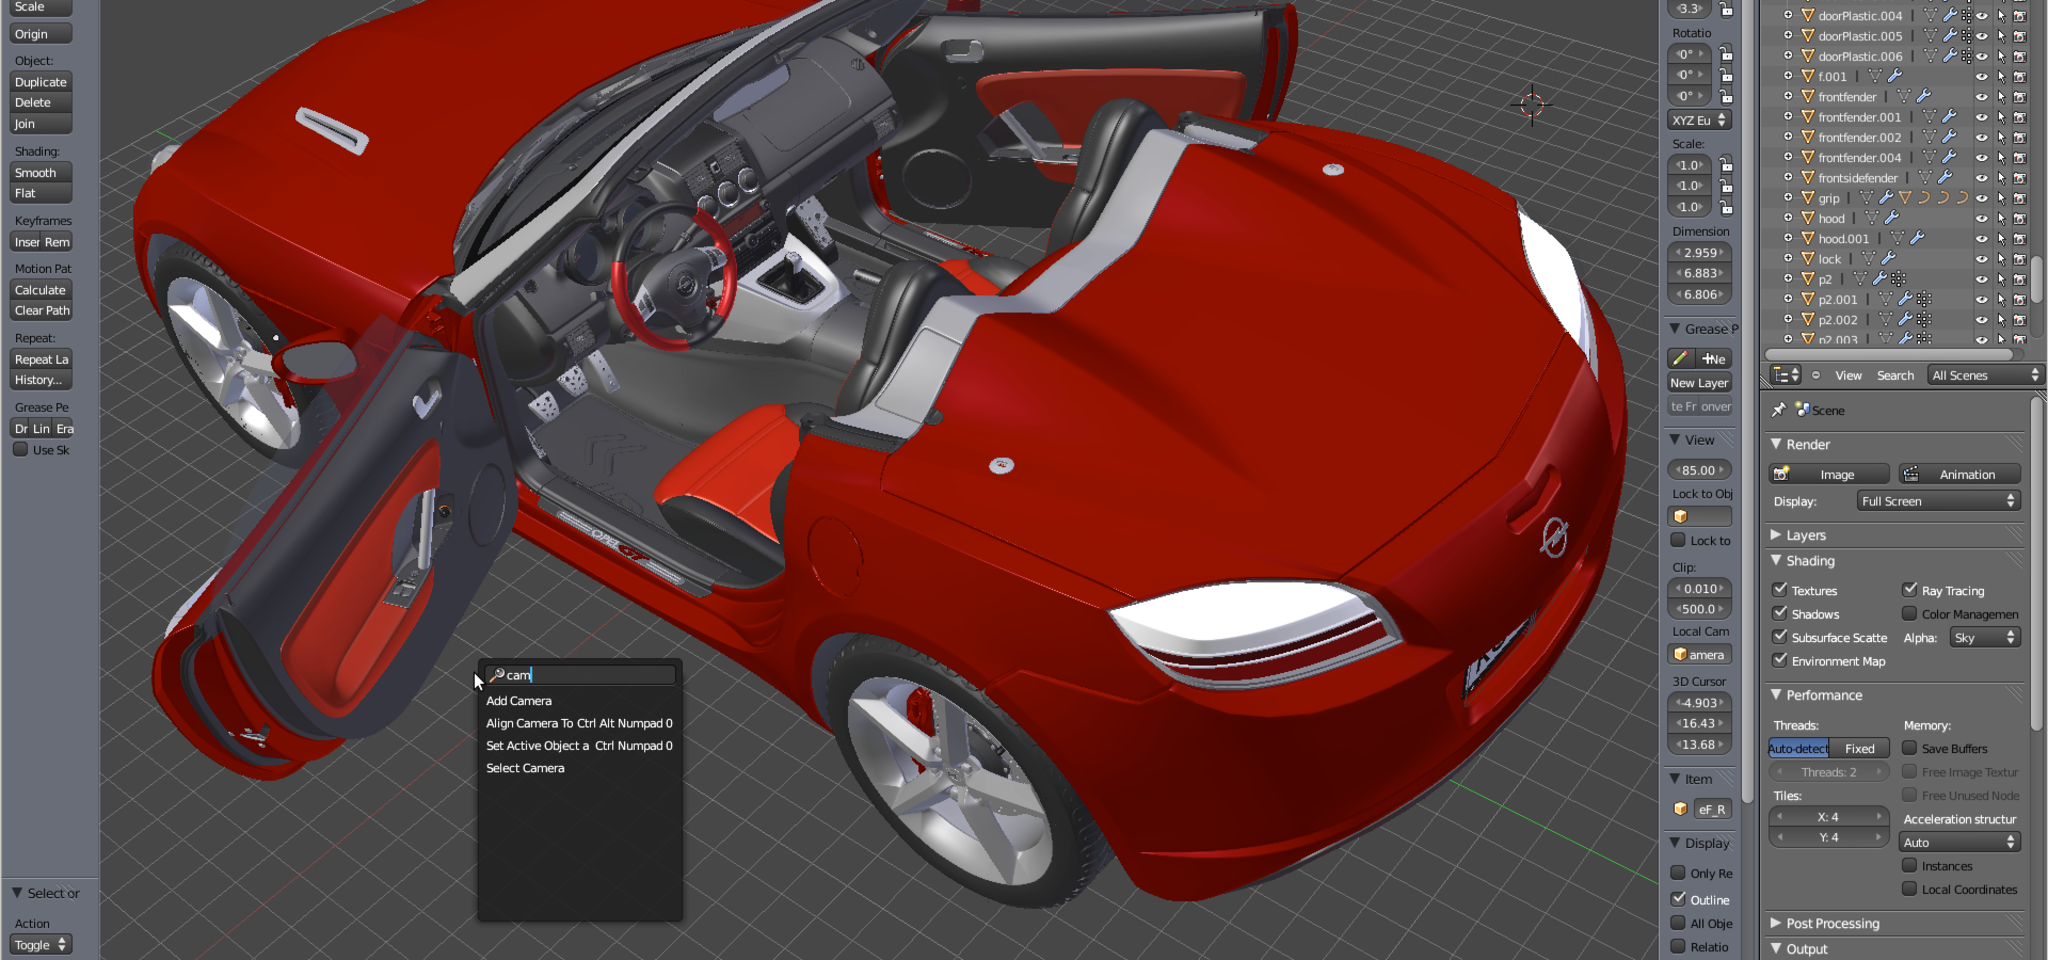Enable the Color Management checkbox
Screen dimensions: 2048x960
(1910, 613)
